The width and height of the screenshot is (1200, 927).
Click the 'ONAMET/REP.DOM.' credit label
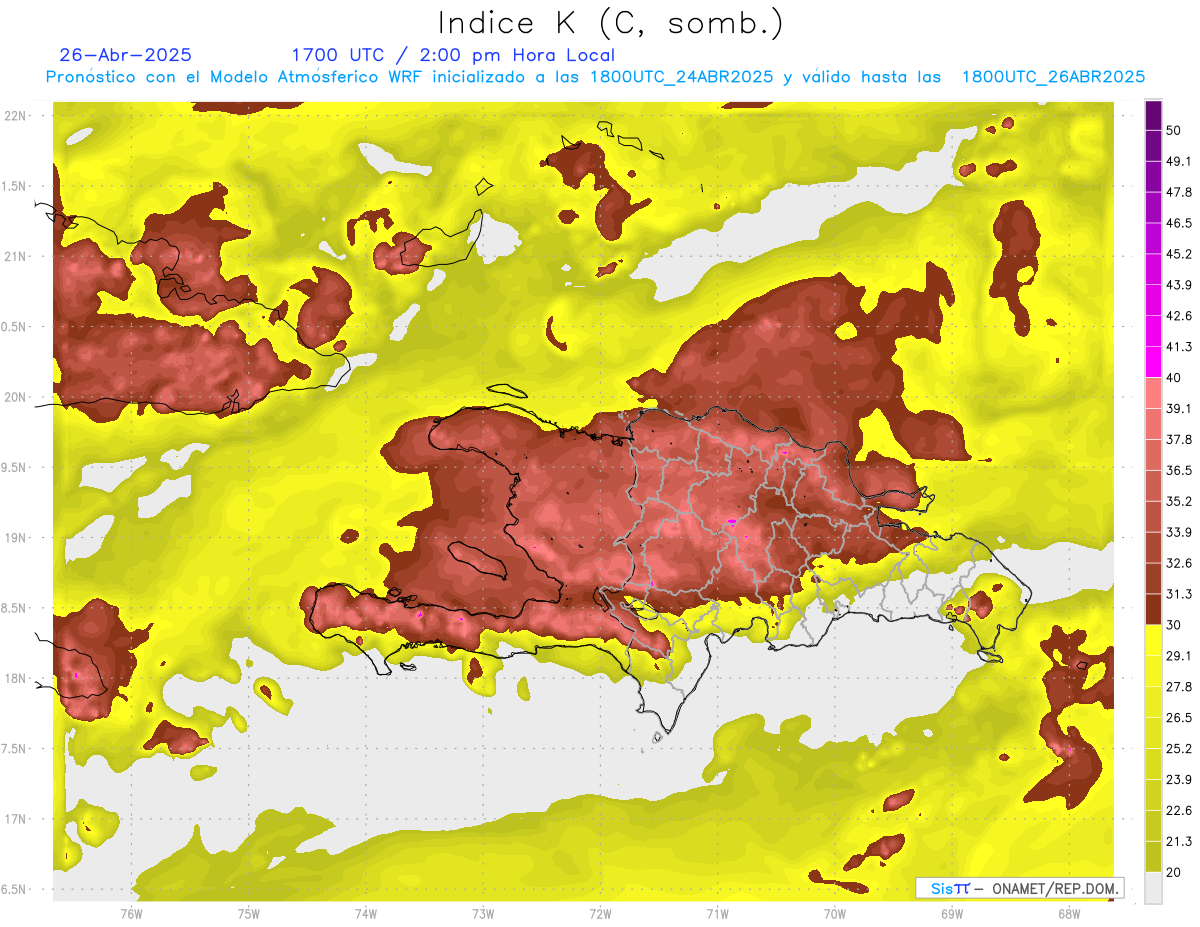tap(1054, 888)
